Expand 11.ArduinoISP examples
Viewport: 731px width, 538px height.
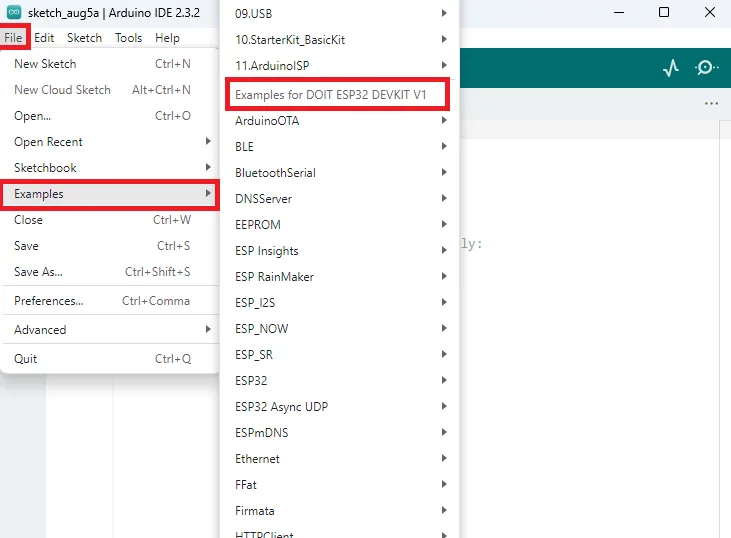coord(340,66)
